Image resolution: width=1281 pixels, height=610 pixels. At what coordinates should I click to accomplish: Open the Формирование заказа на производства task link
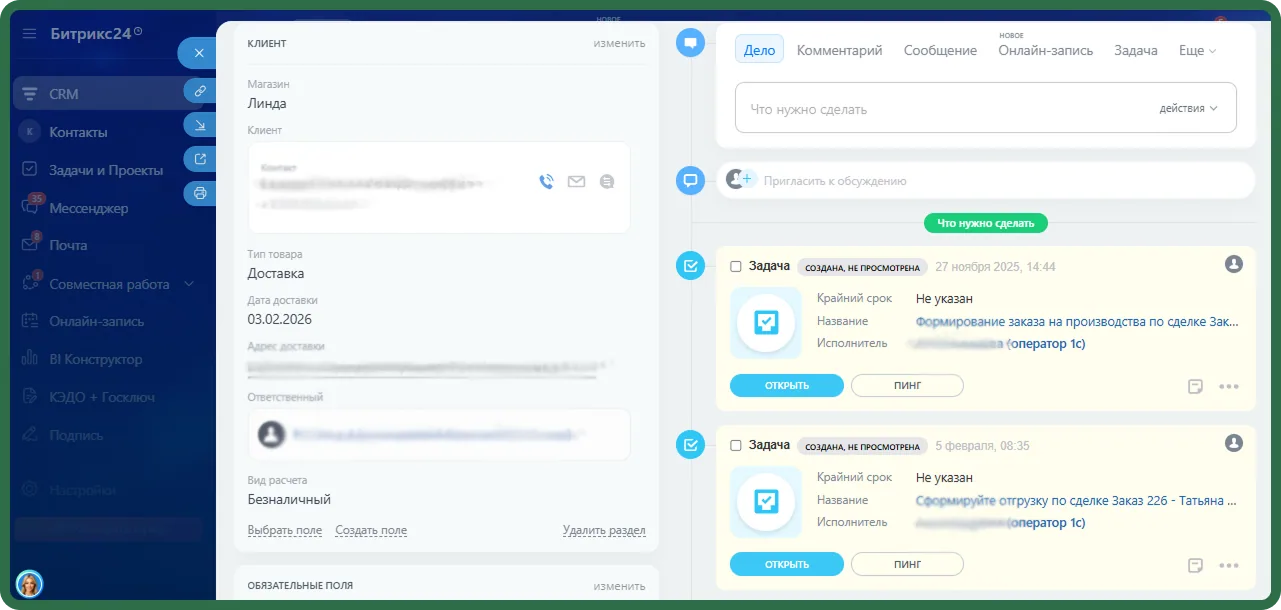coord(1077,322)
